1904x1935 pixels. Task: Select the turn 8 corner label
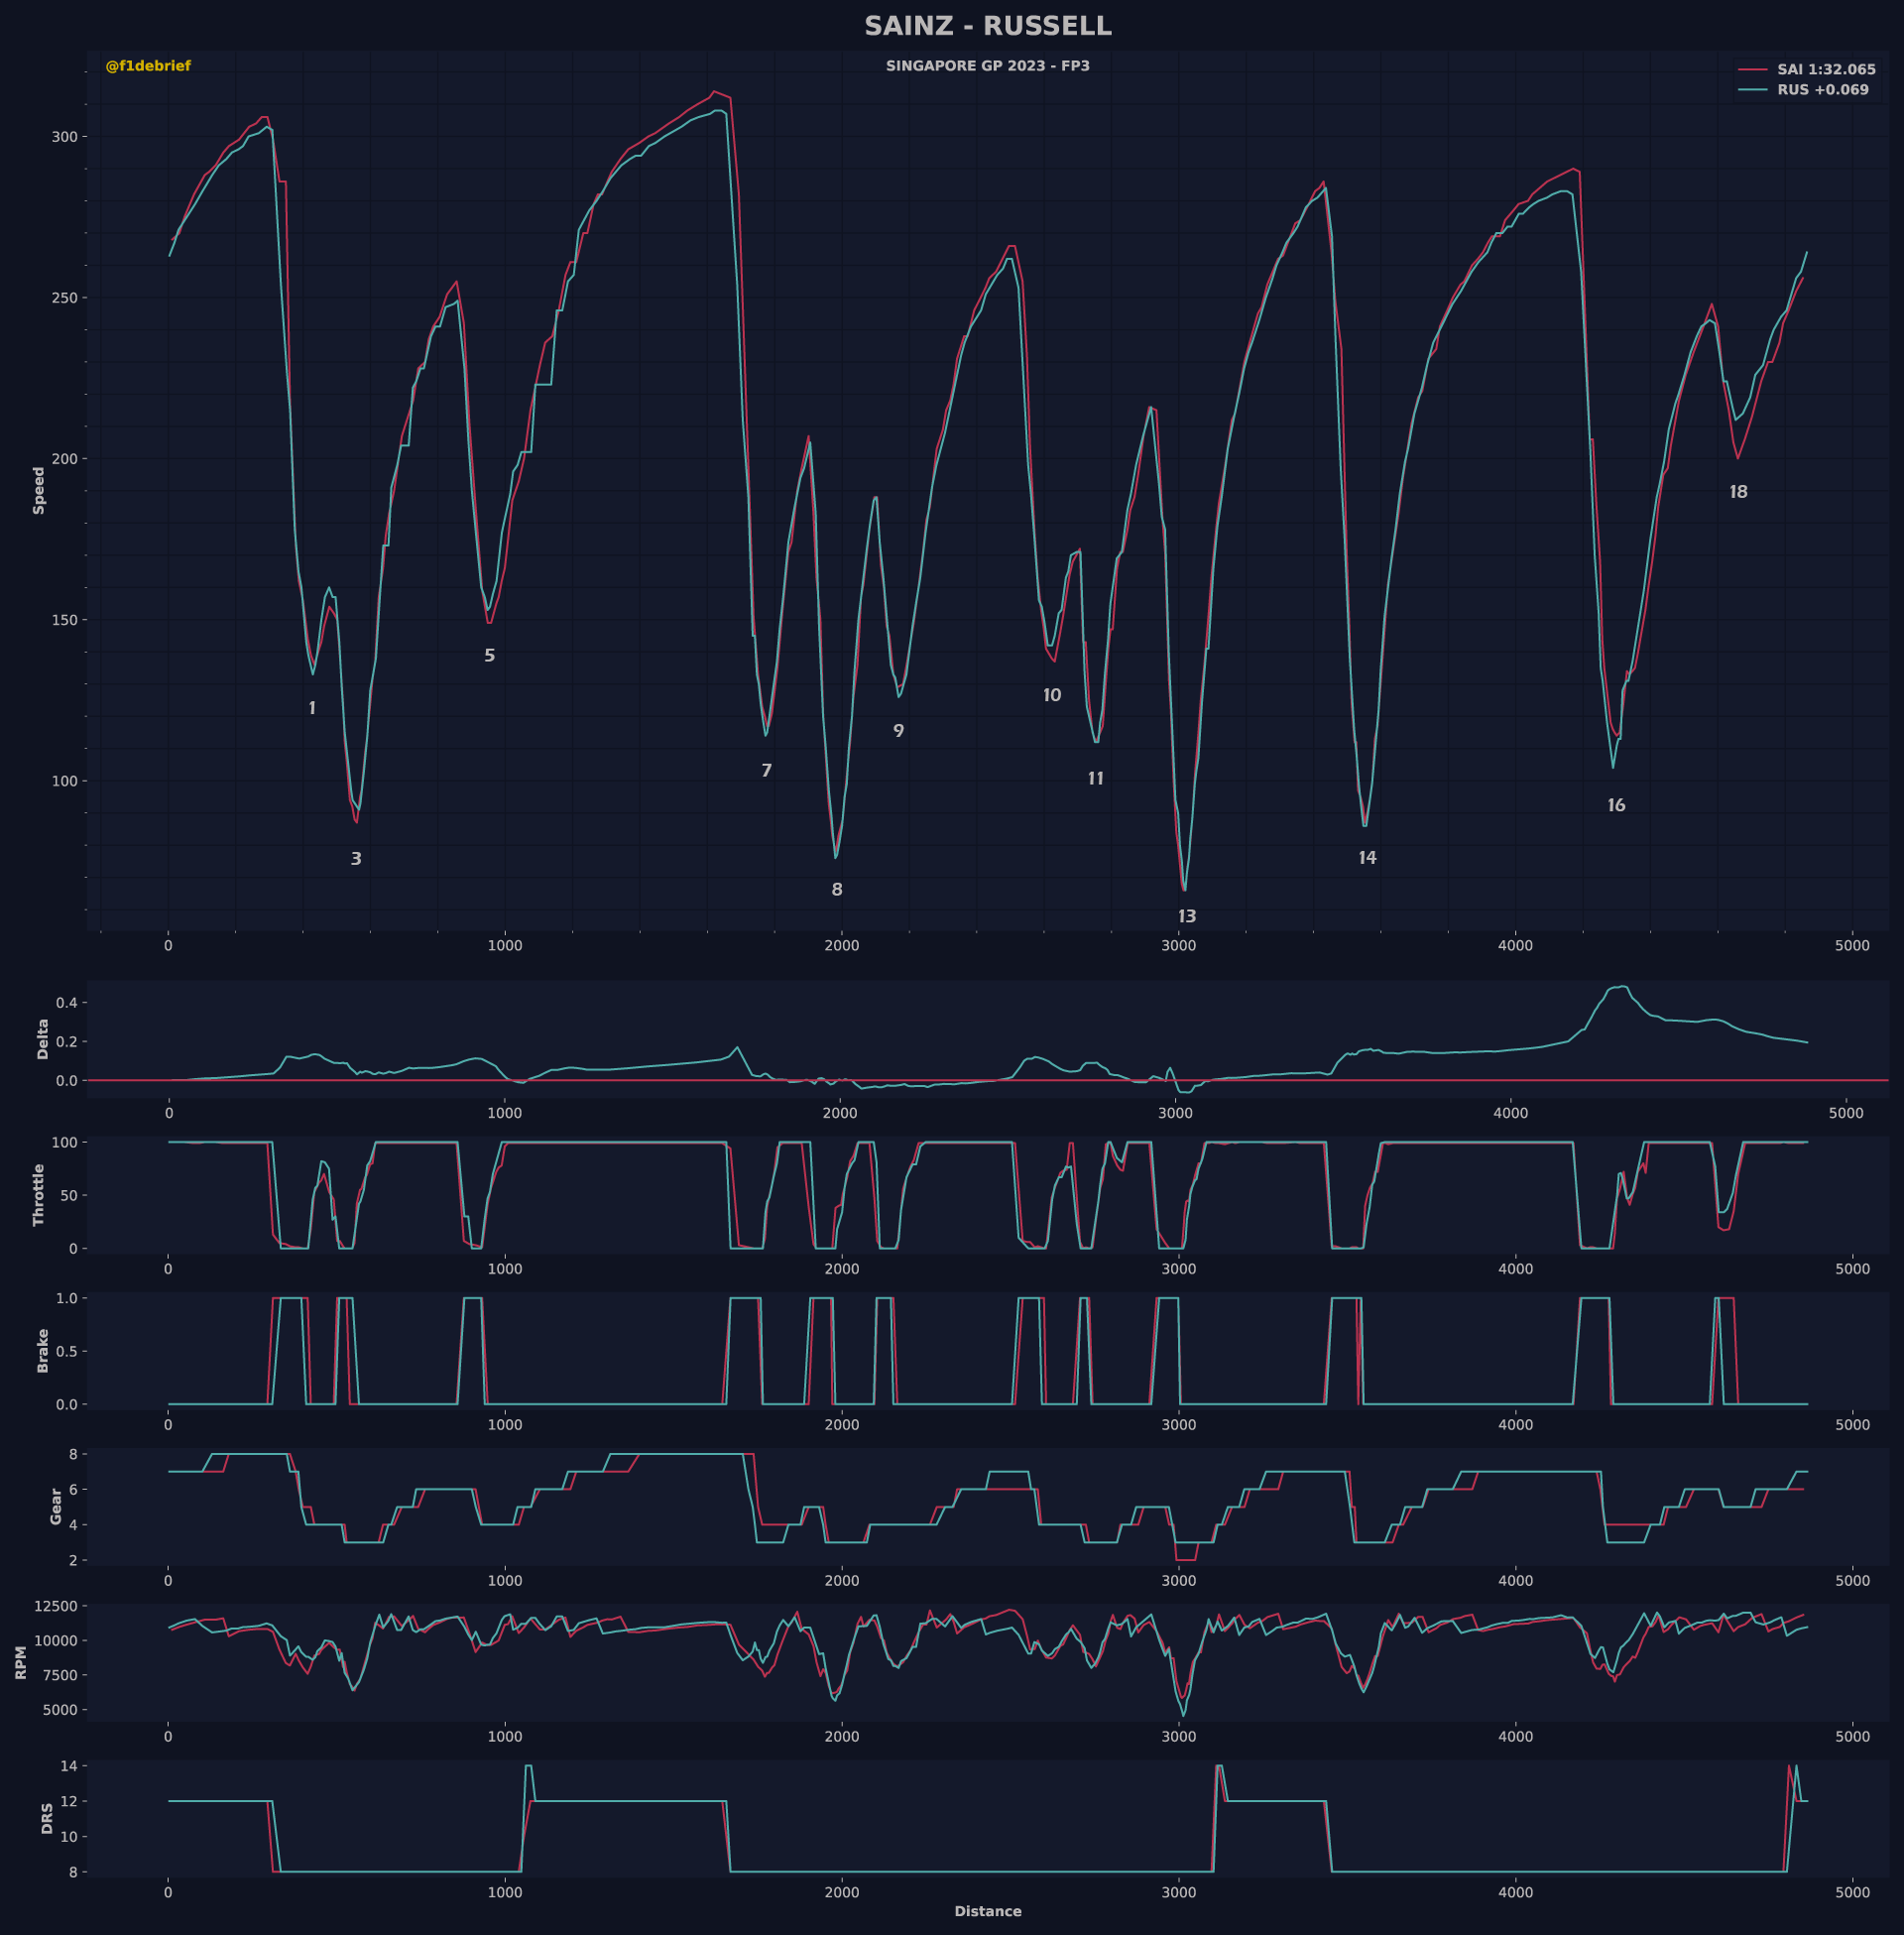837,890
